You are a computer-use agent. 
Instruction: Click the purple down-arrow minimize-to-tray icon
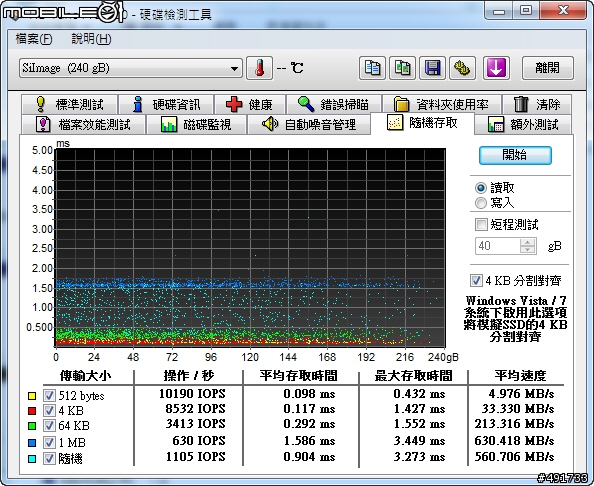496,68
